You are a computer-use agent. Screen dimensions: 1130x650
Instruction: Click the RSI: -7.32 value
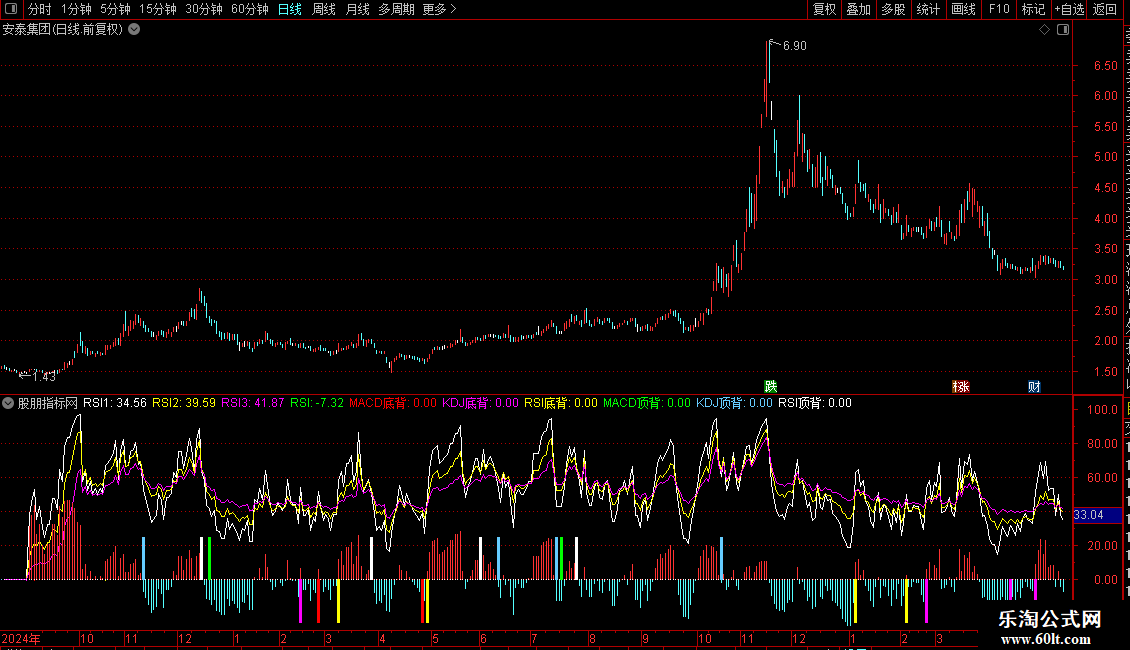(317, 403)
